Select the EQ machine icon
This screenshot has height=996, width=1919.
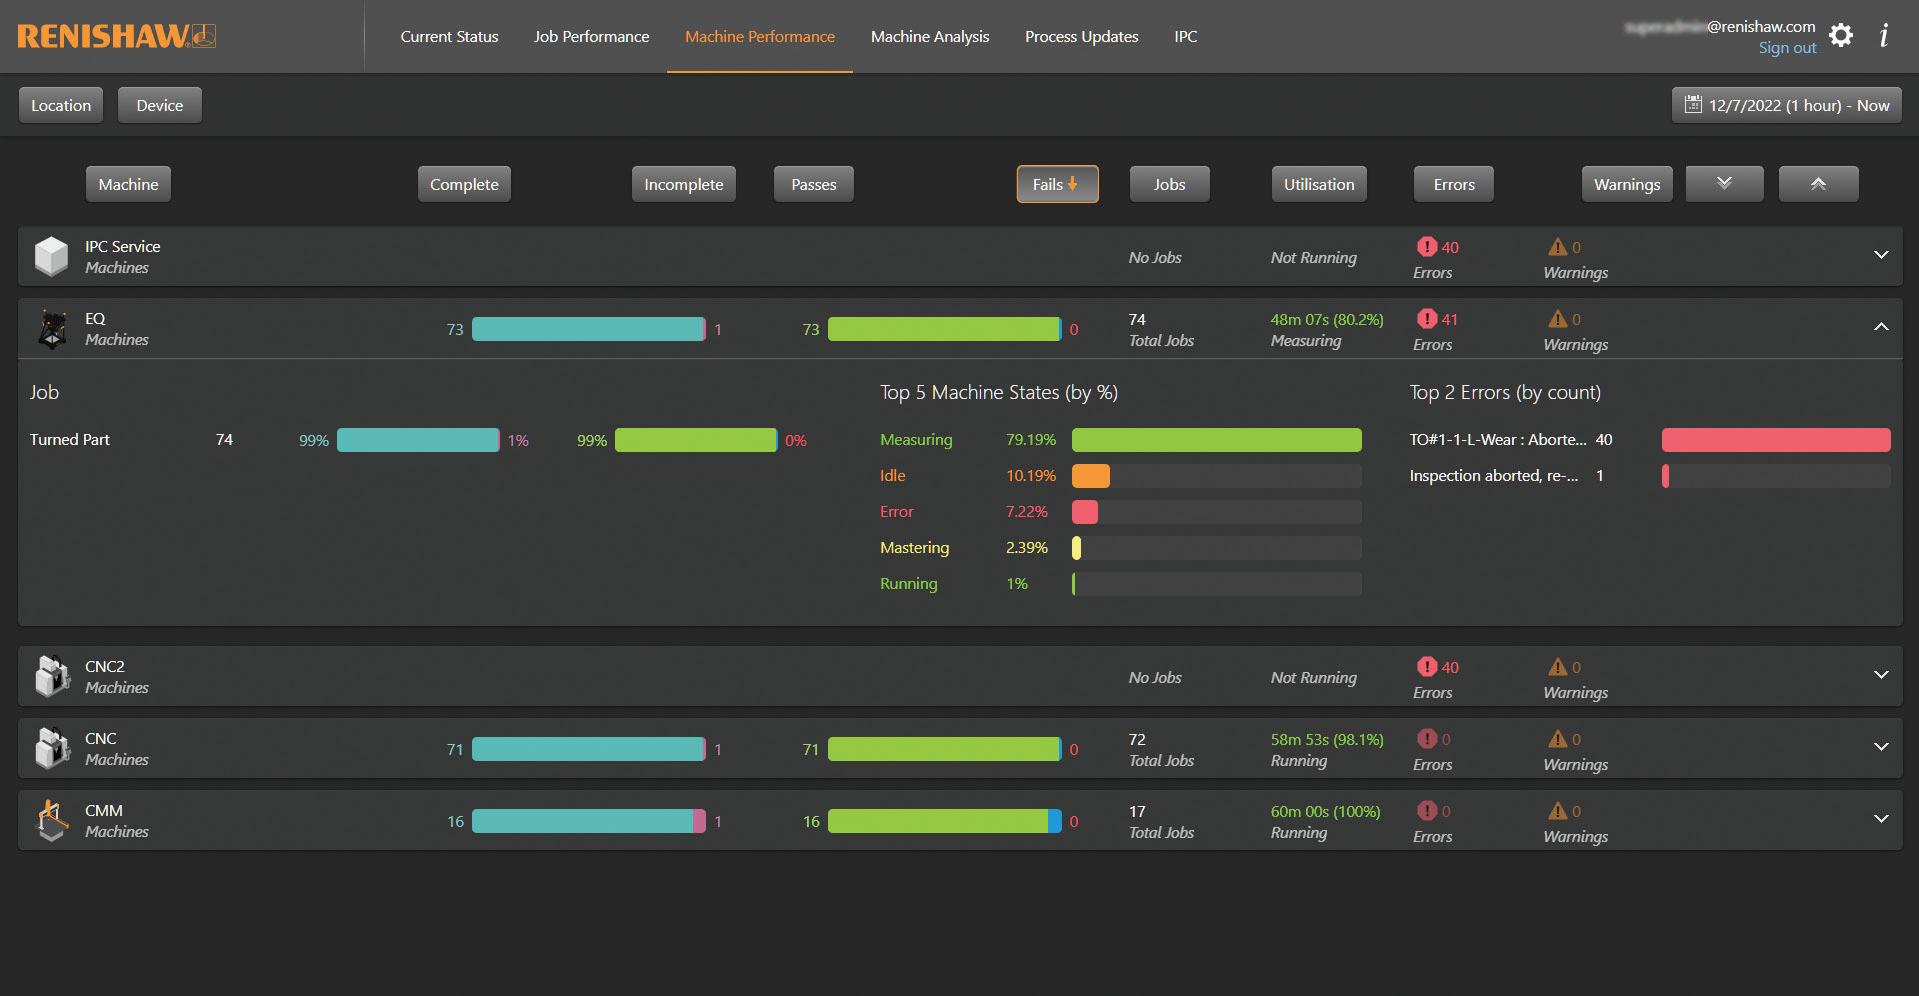pos(52,329)
